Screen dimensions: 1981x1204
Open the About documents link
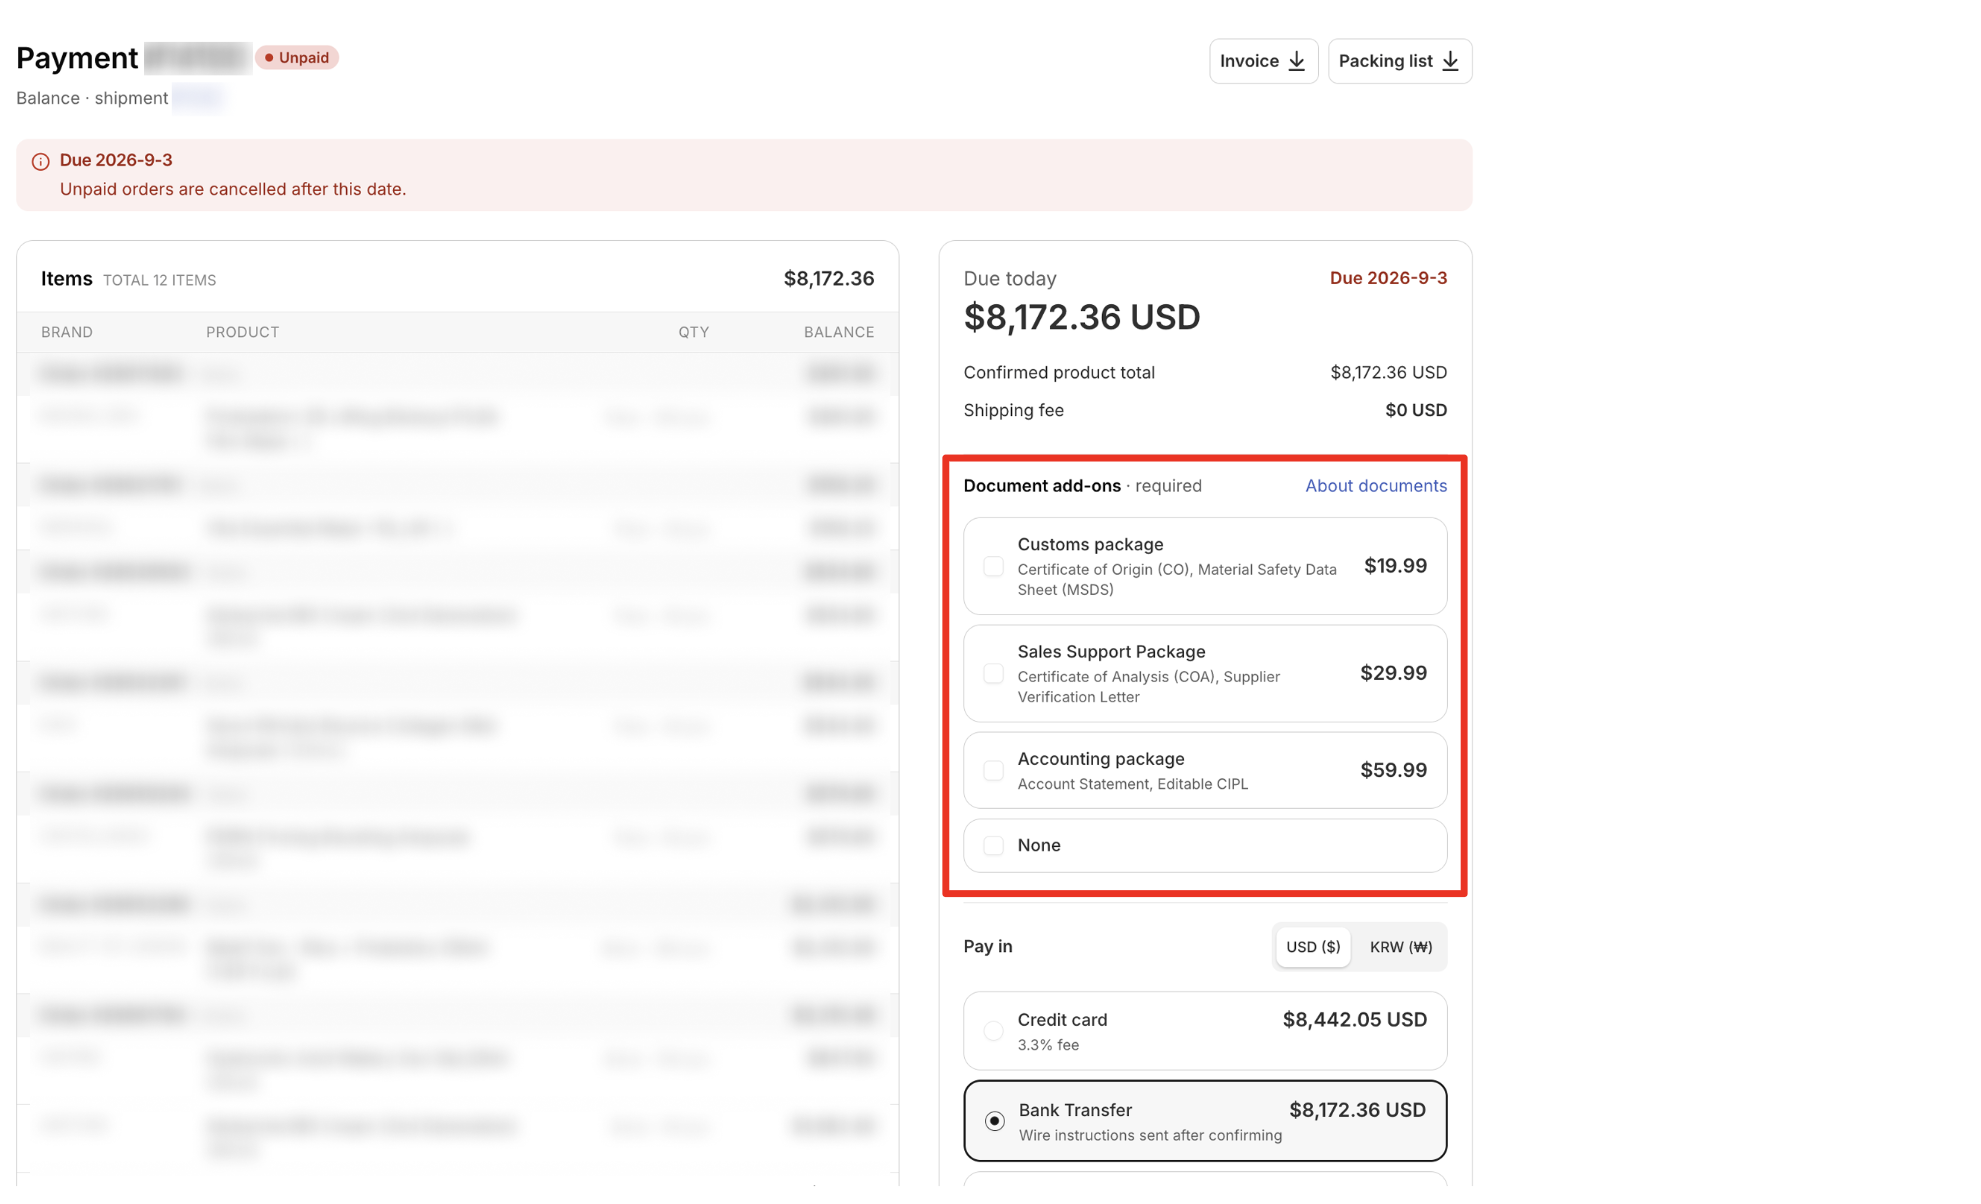click(1375, 485)
